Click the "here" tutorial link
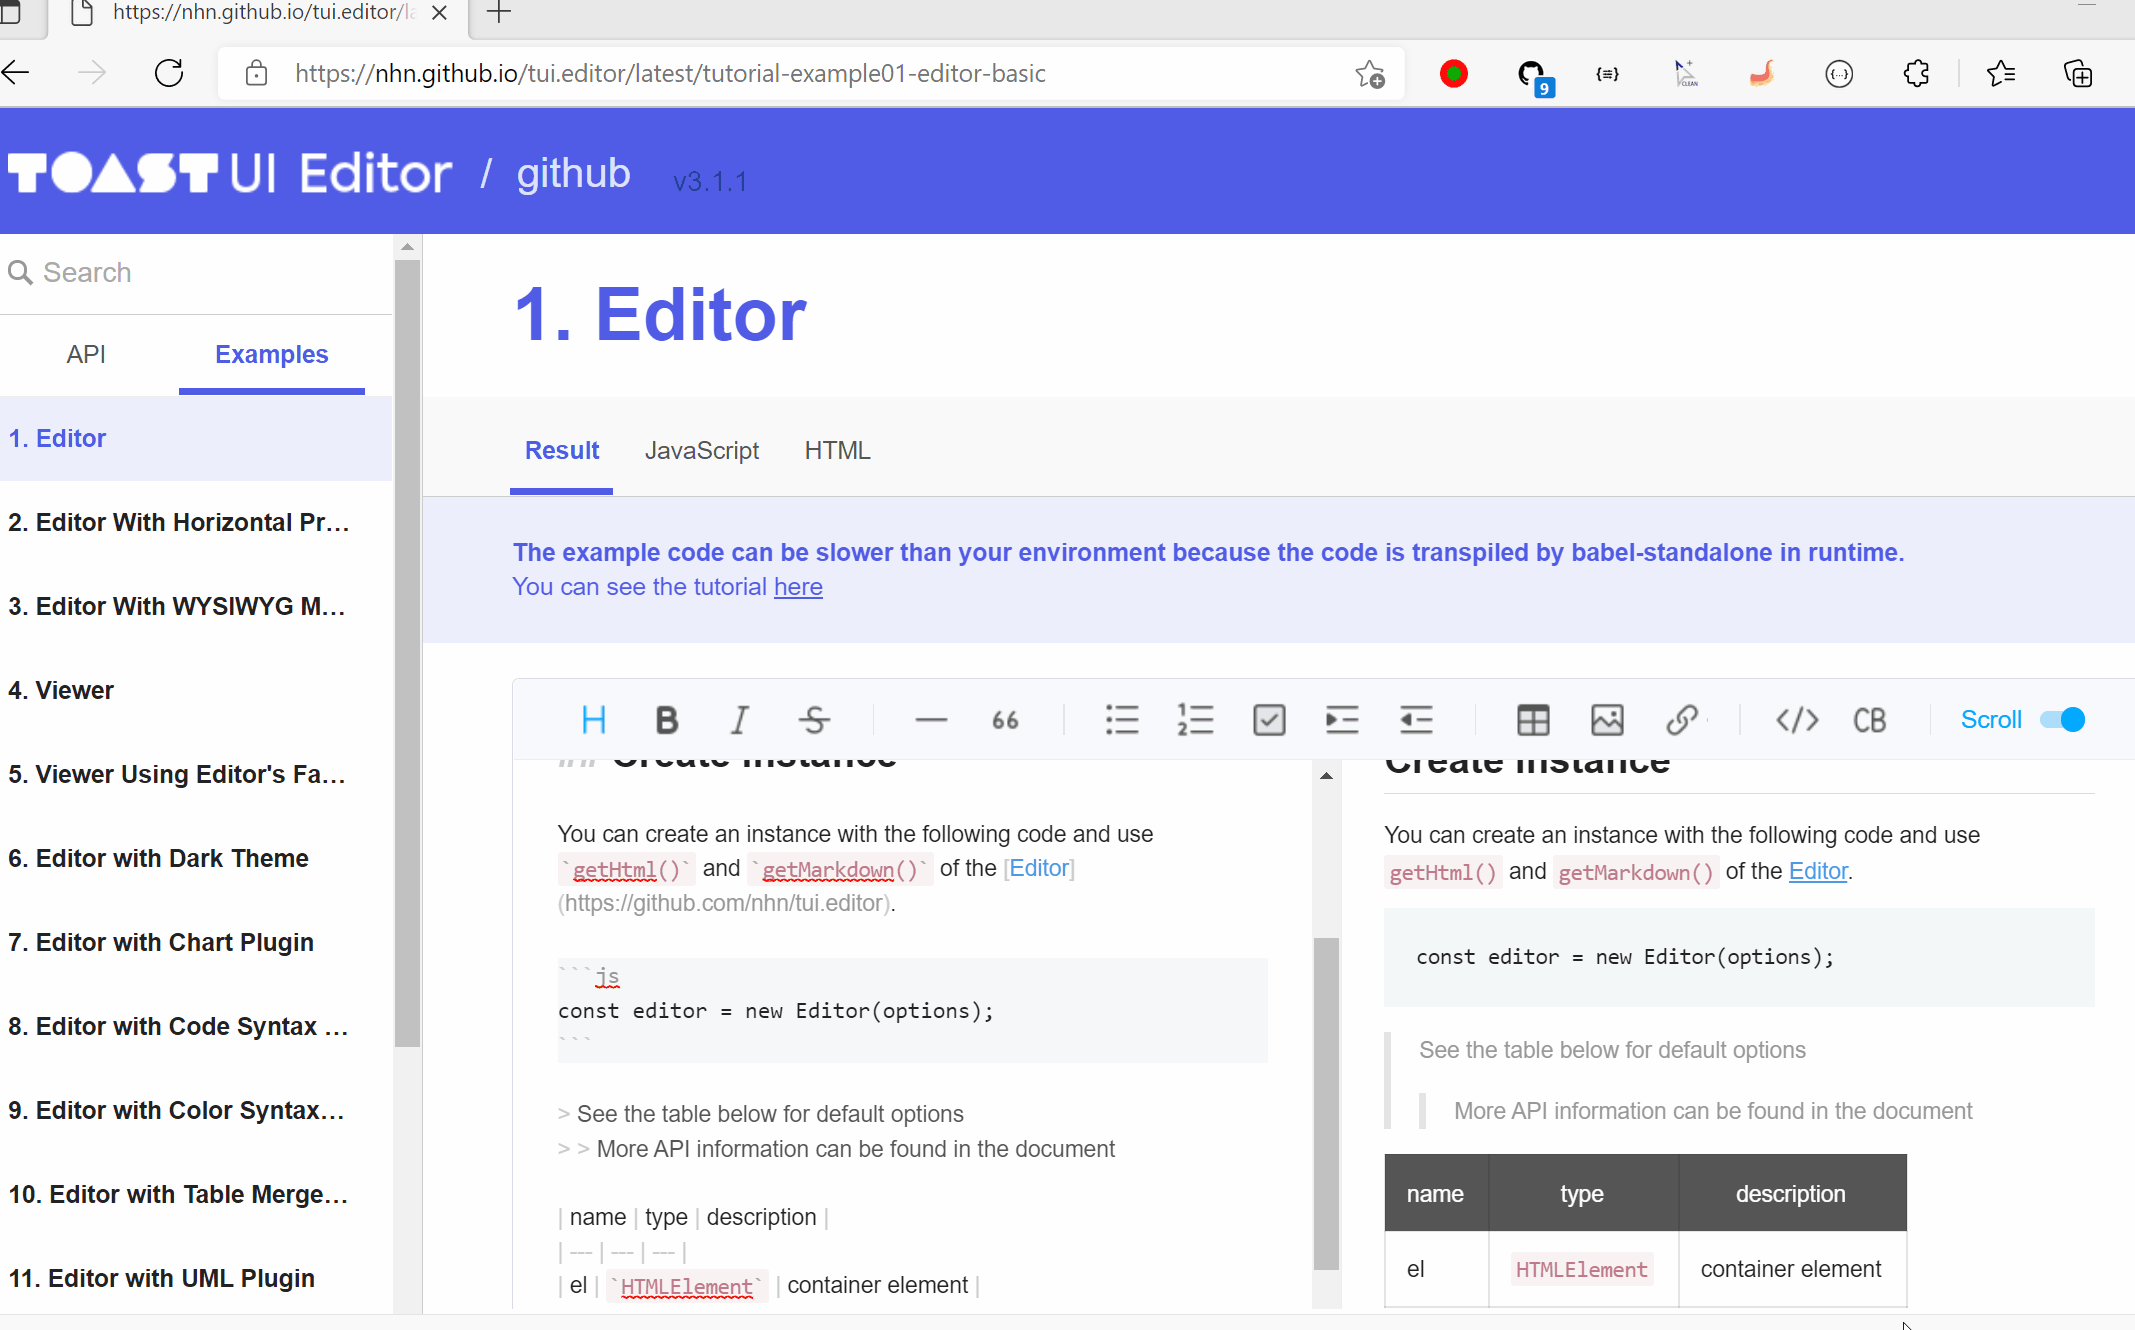Screen dimensions: 2135x1330 click(x=798, y=587)
